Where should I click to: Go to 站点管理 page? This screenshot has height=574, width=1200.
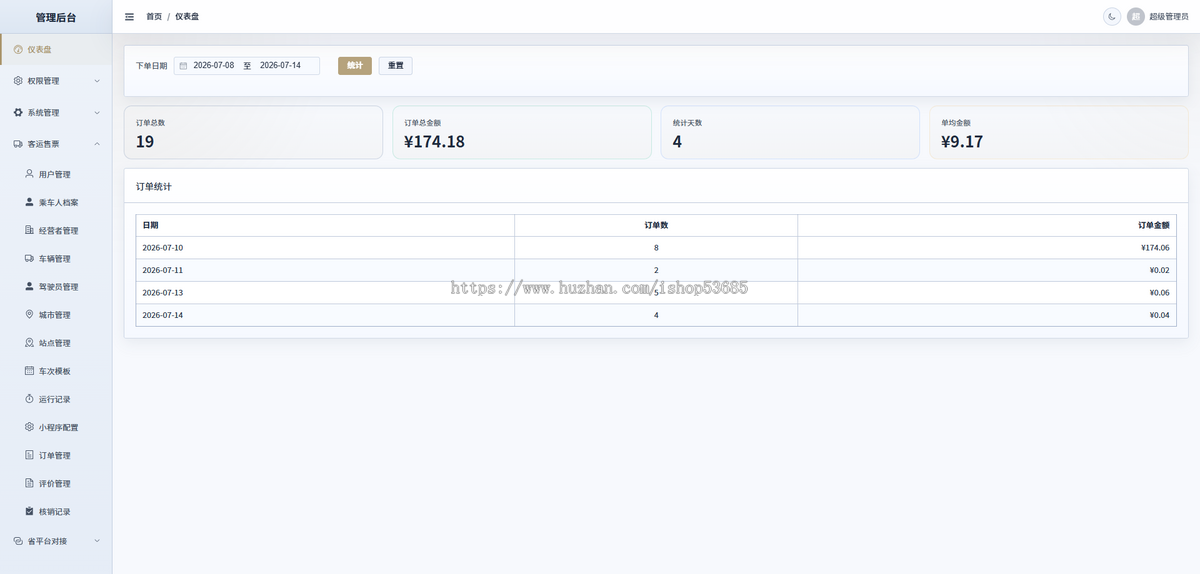point(56,343)
